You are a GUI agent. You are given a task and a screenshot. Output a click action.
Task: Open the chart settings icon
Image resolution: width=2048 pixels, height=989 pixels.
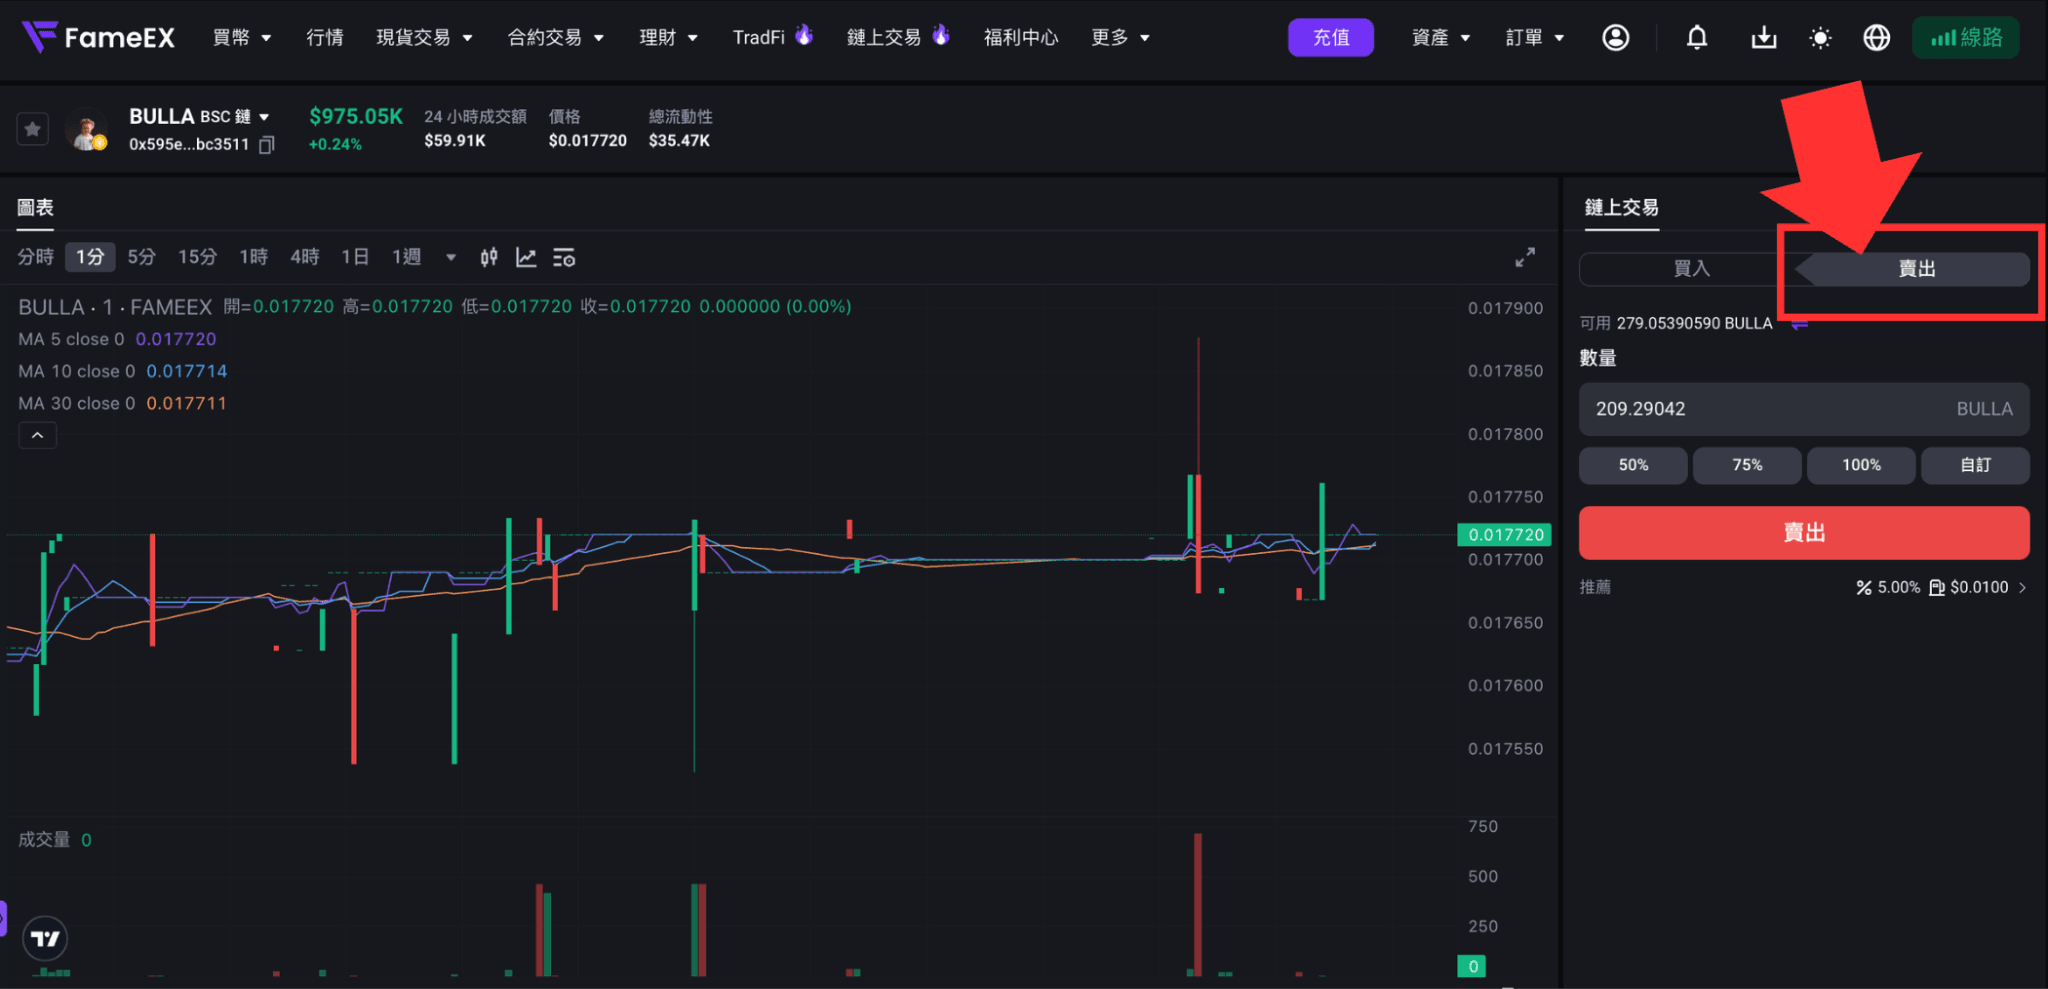tap(564, 258)
